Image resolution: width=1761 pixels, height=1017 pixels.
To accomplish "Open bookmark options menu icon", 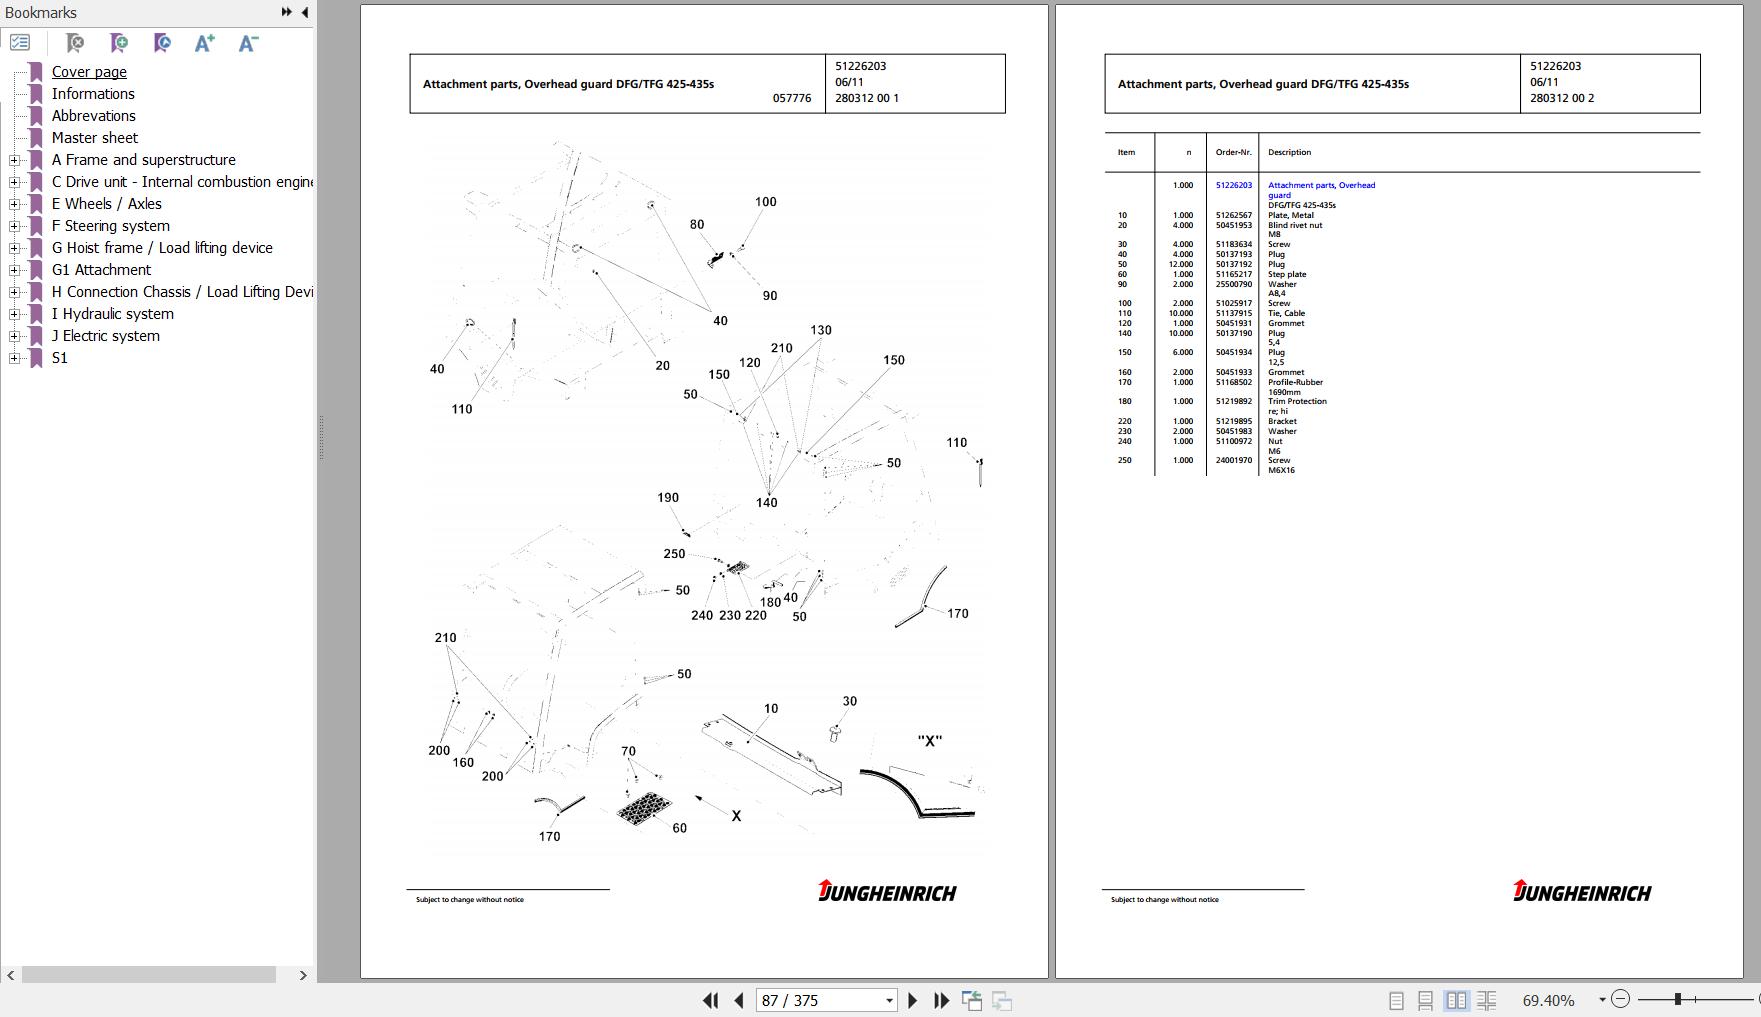I will (20, 42).
